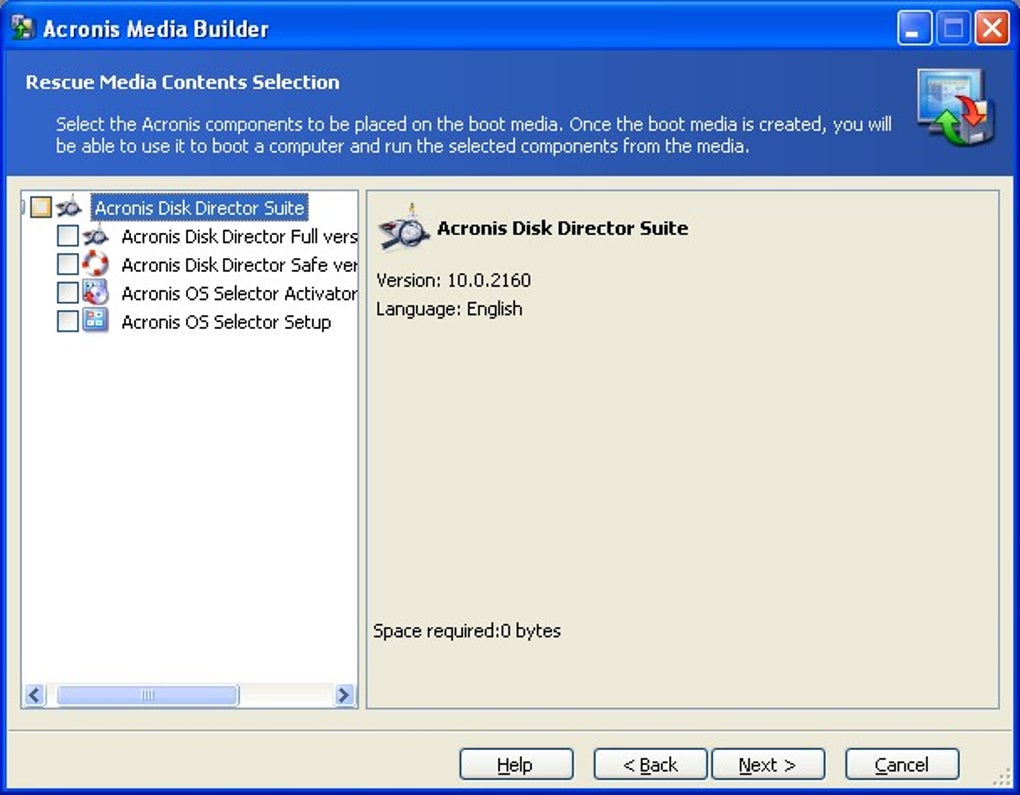
Task: Click the Language: English text
Action: 449,308
